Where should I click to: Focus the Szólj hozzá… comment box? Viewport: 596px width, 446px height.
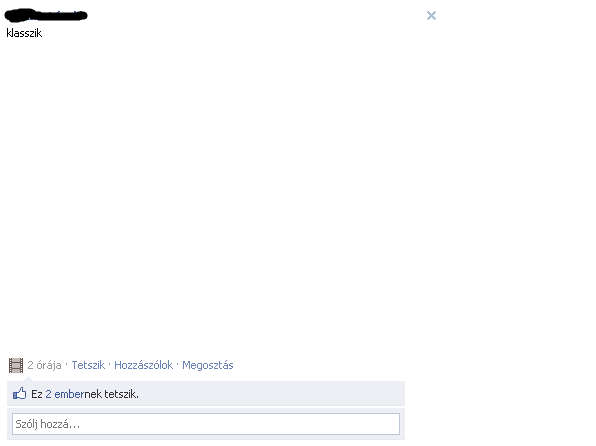coord(206,424)
